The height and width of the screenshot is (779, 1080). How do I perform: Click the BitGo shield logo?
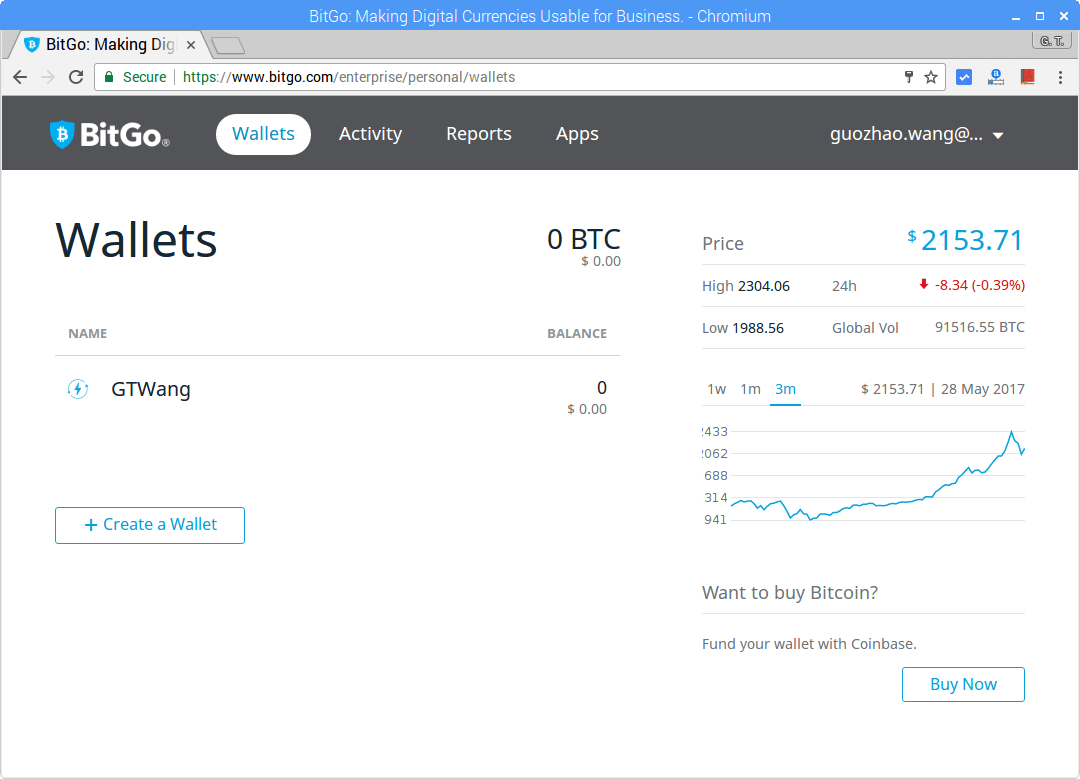[62, 133]
